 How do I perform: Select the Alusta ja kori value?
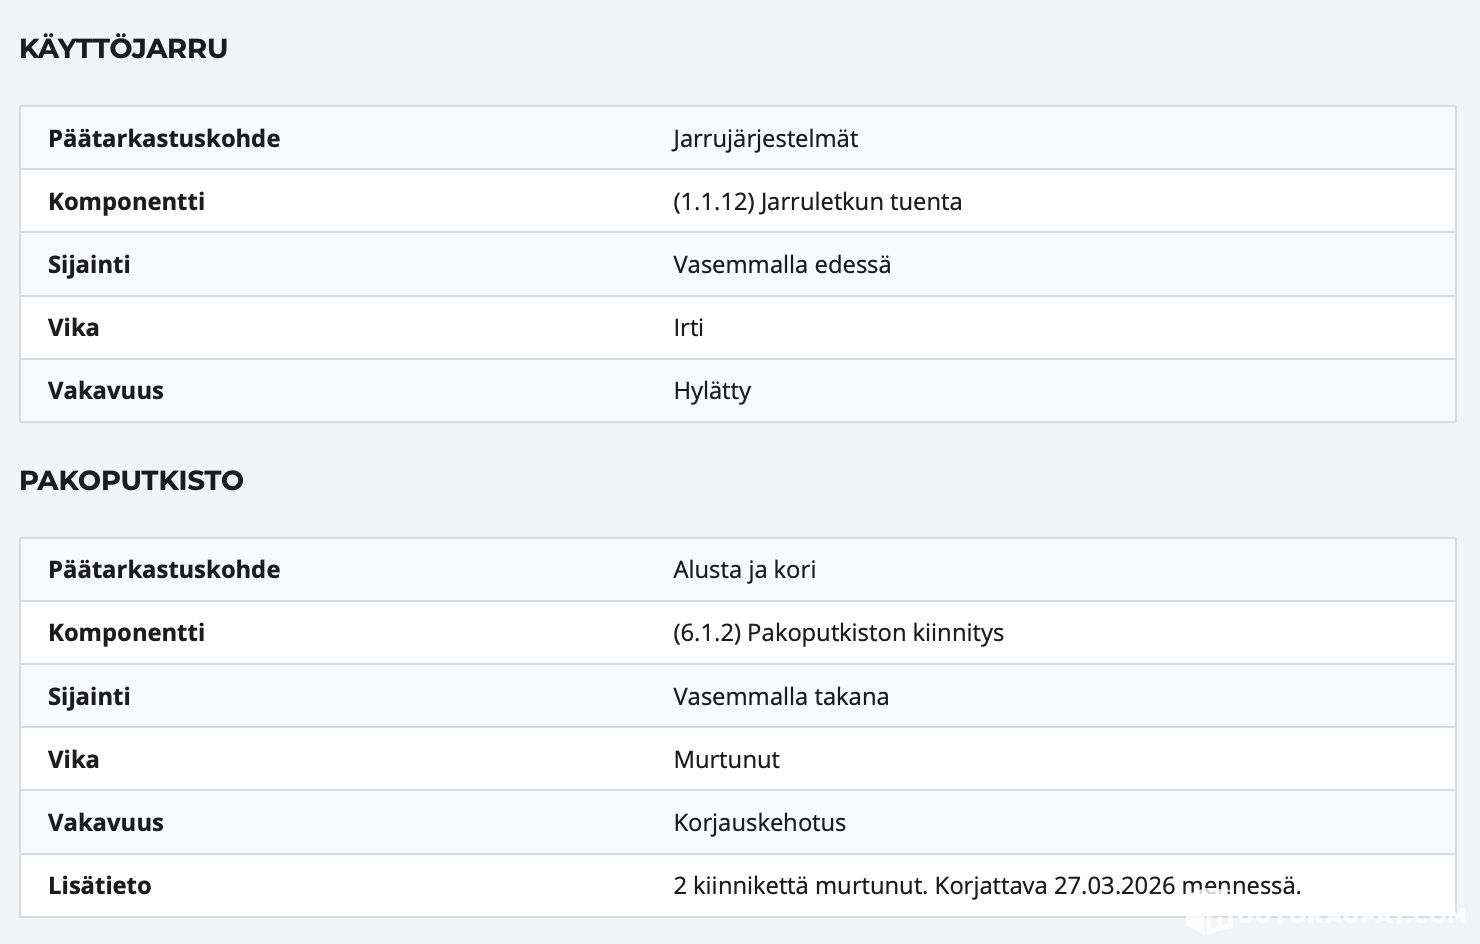pyautogui.click(x=744, y=569)
